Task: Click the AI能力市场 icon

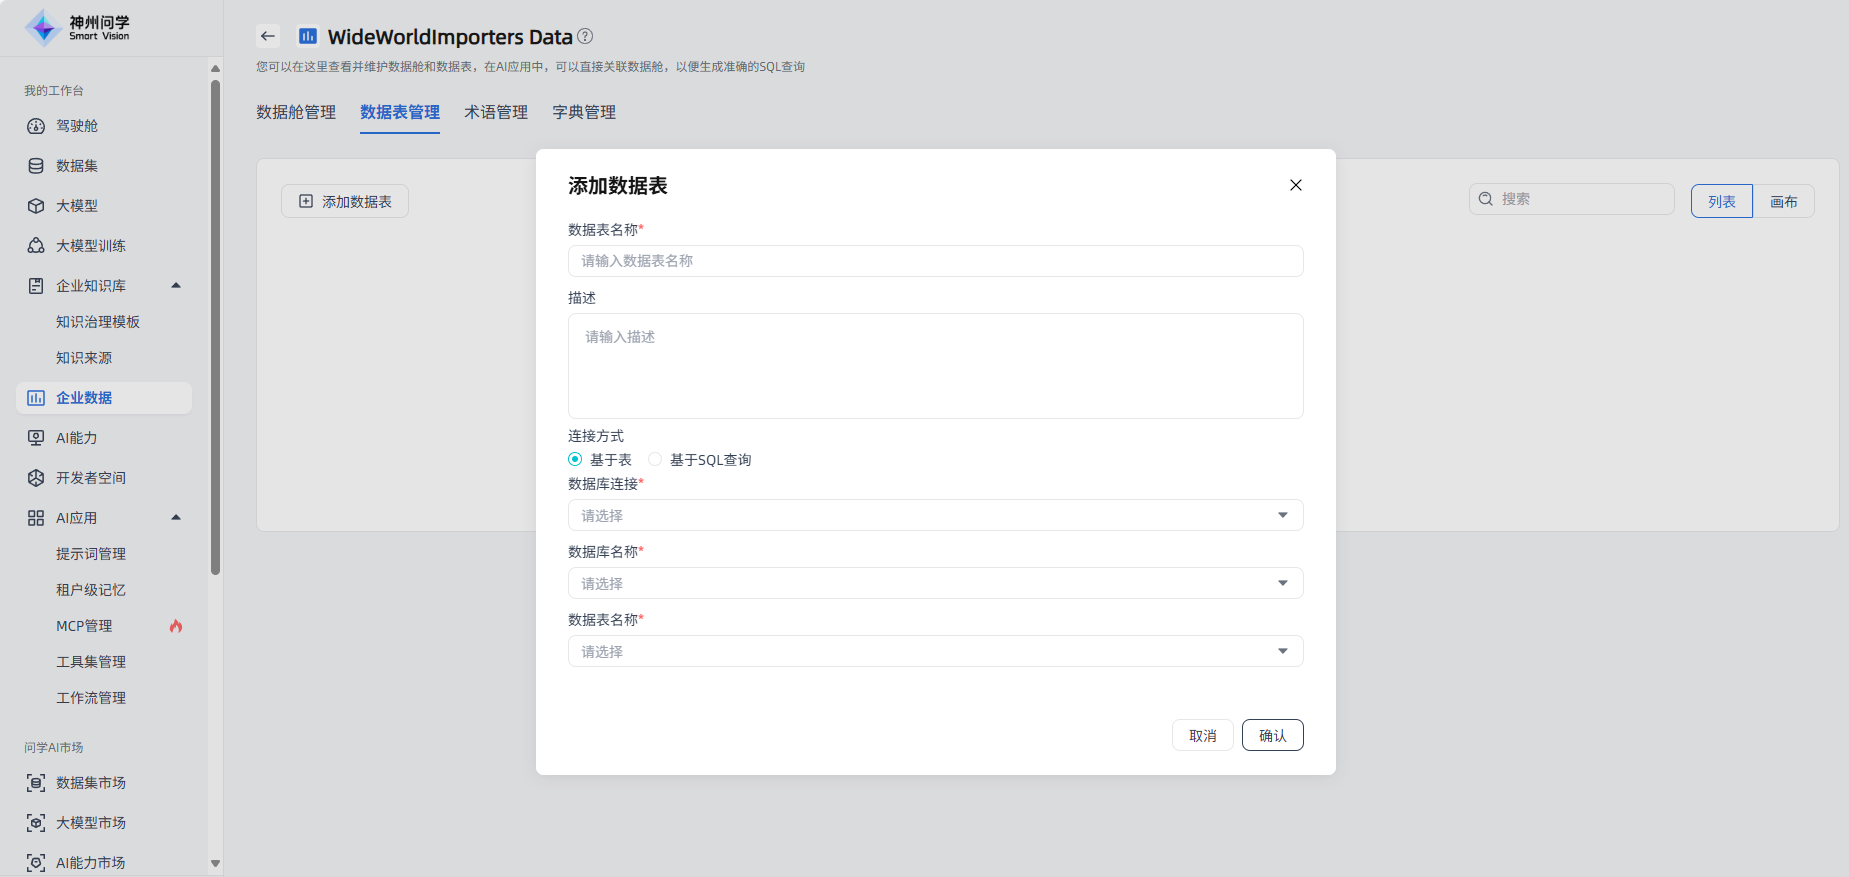Action: click(x=36, y=863)
